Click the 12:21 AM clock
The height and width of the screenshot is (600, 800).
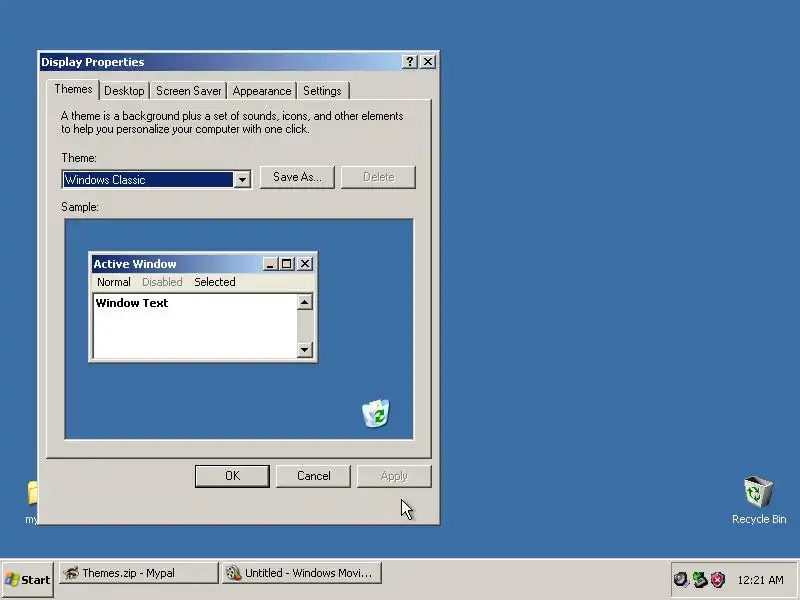[760, 580]
